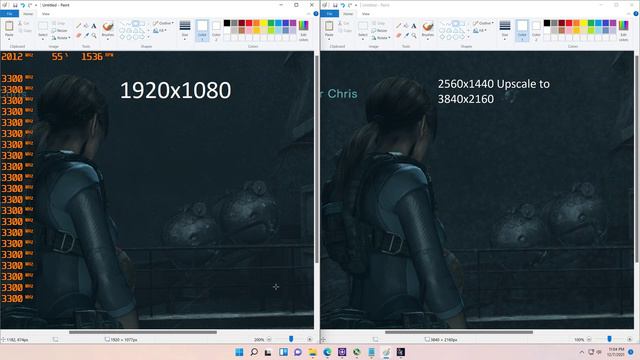Switch to the View tab in left Paint window
The image size is (640, 360).
click(46, 14)
